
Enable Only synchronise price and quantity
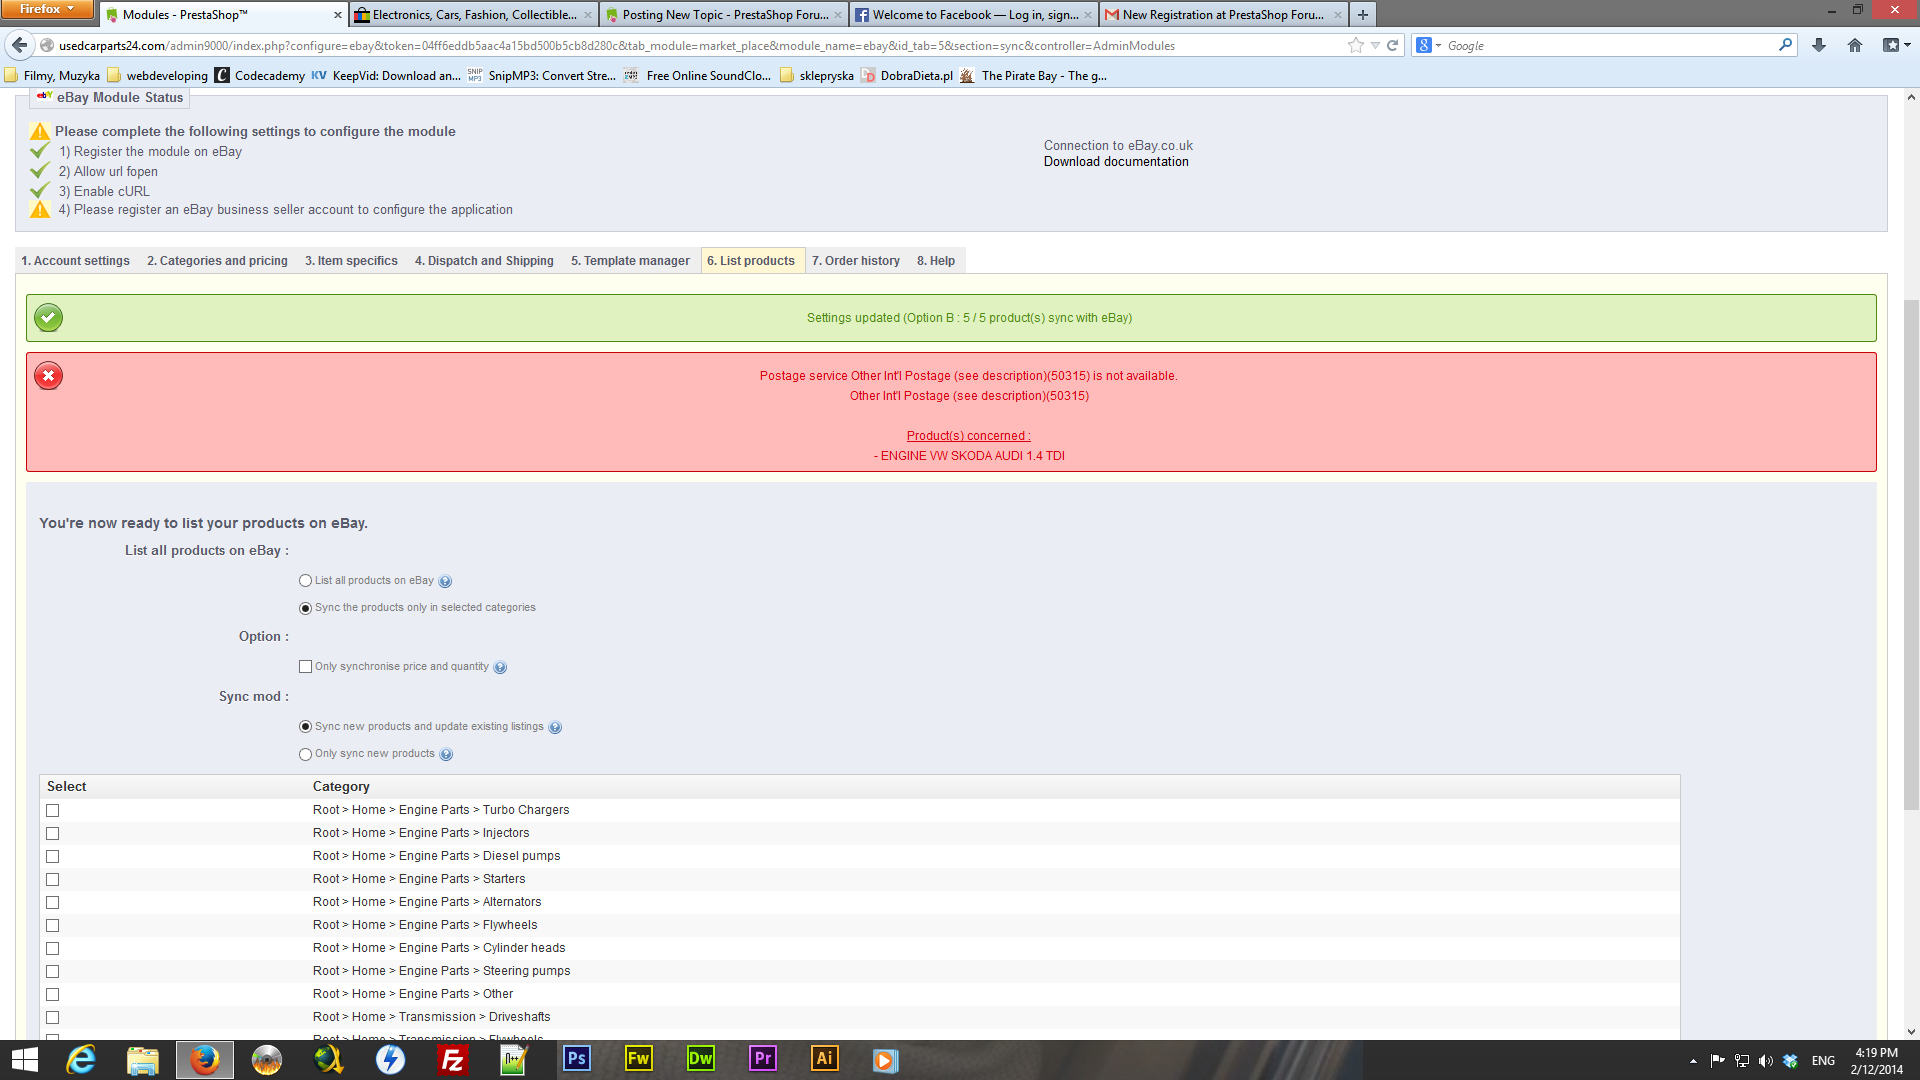(305, 667)
